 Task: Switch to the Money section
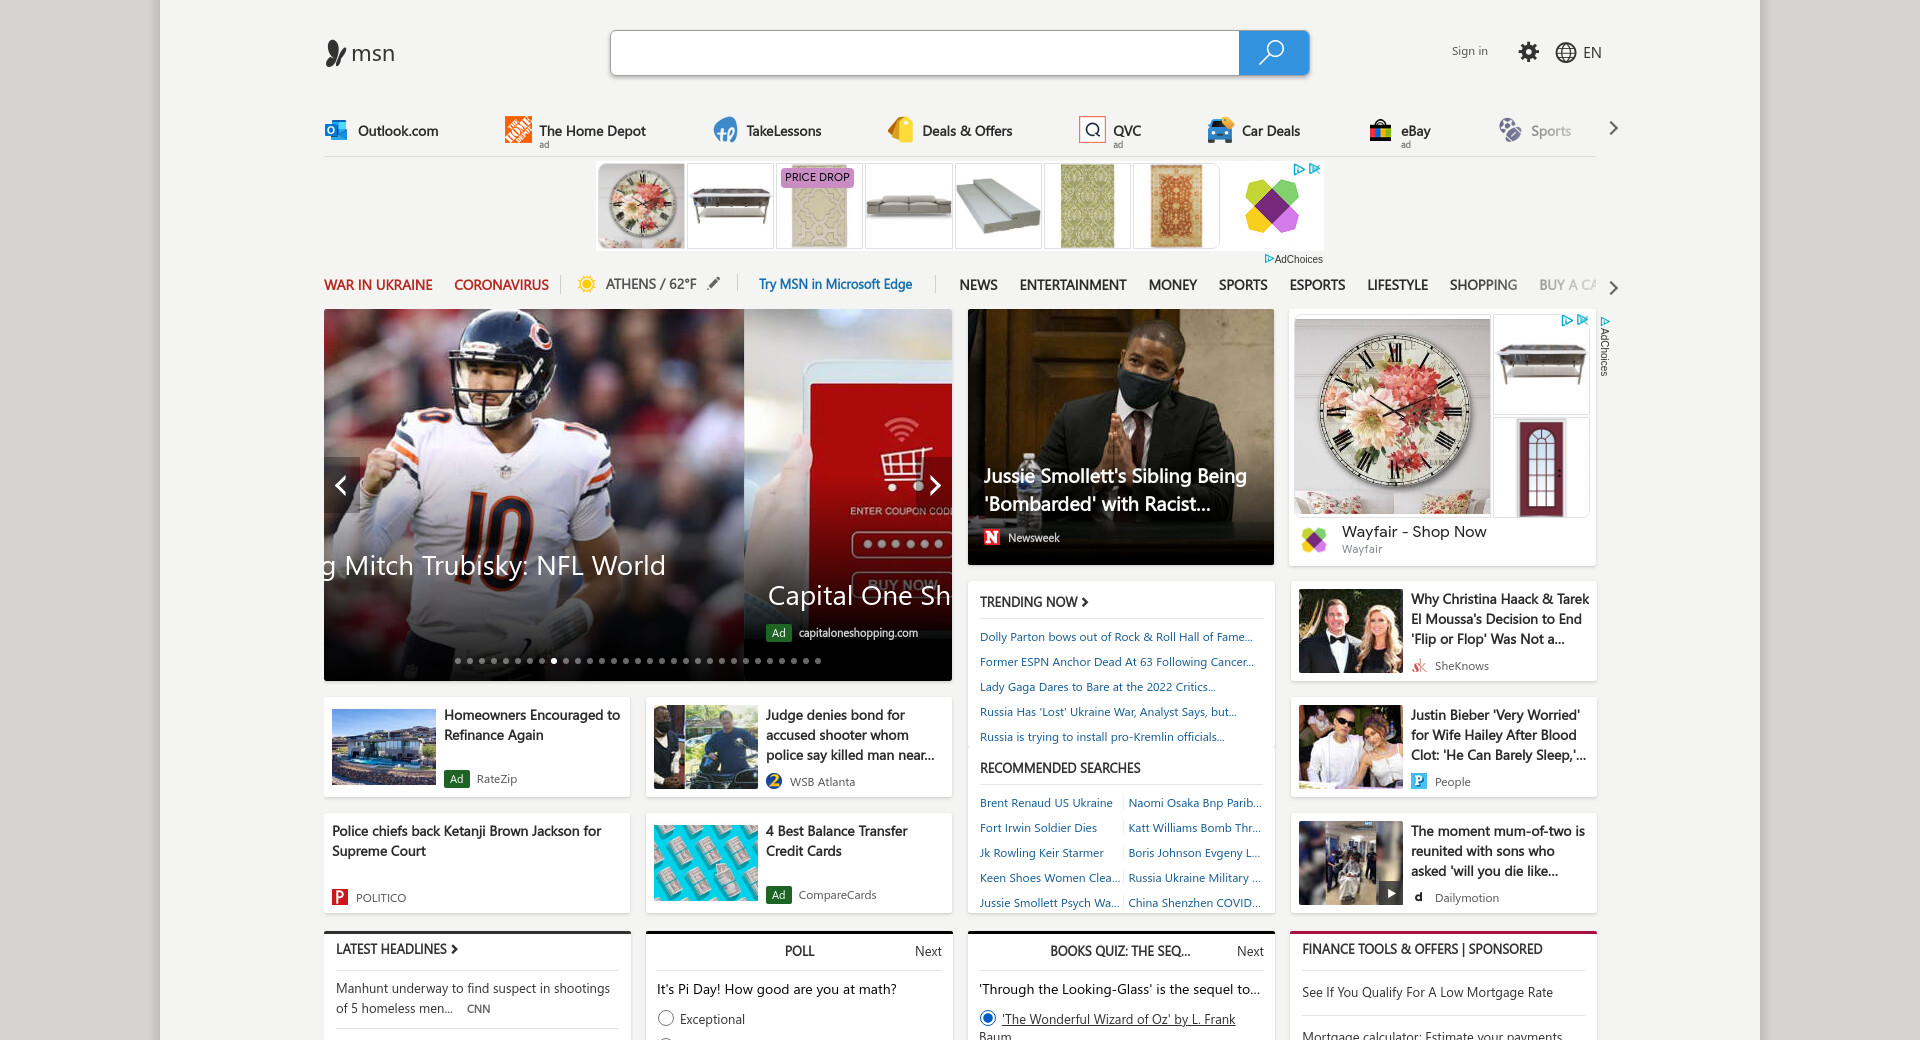[x=1172, y=285]
